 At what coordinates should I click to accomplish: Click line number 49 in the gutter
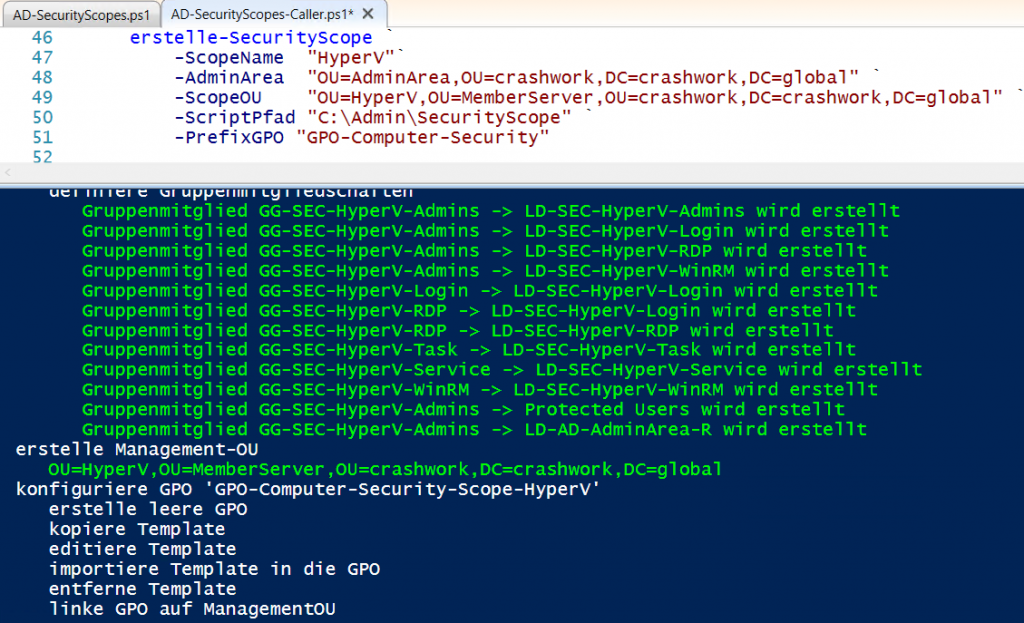42,97
